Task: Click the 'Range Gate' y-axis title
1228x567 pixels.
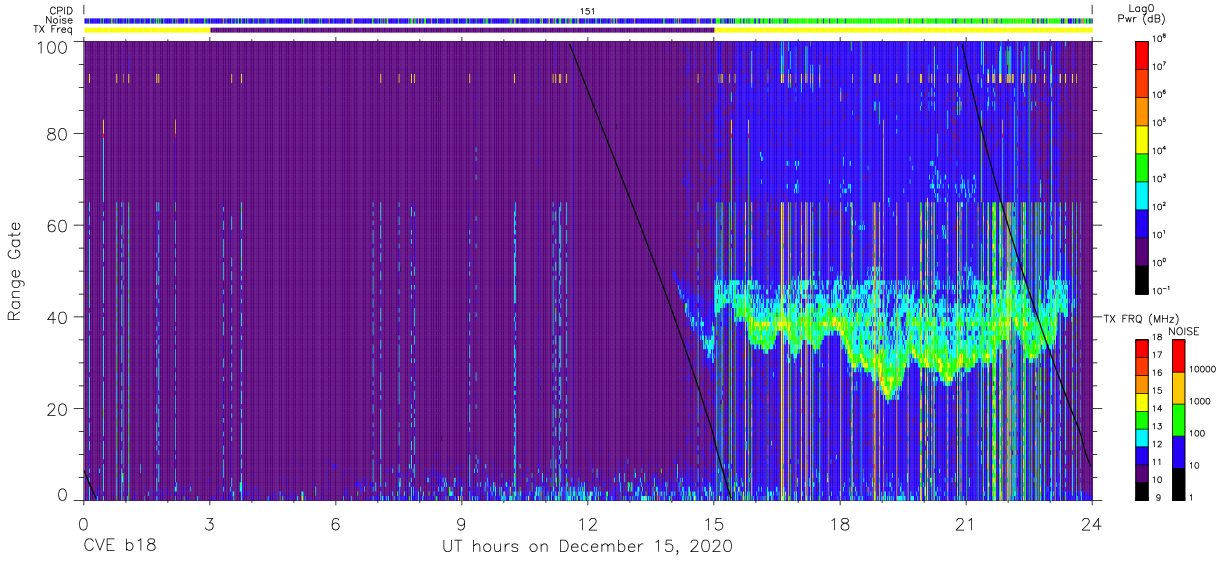Action: (15, 270)
